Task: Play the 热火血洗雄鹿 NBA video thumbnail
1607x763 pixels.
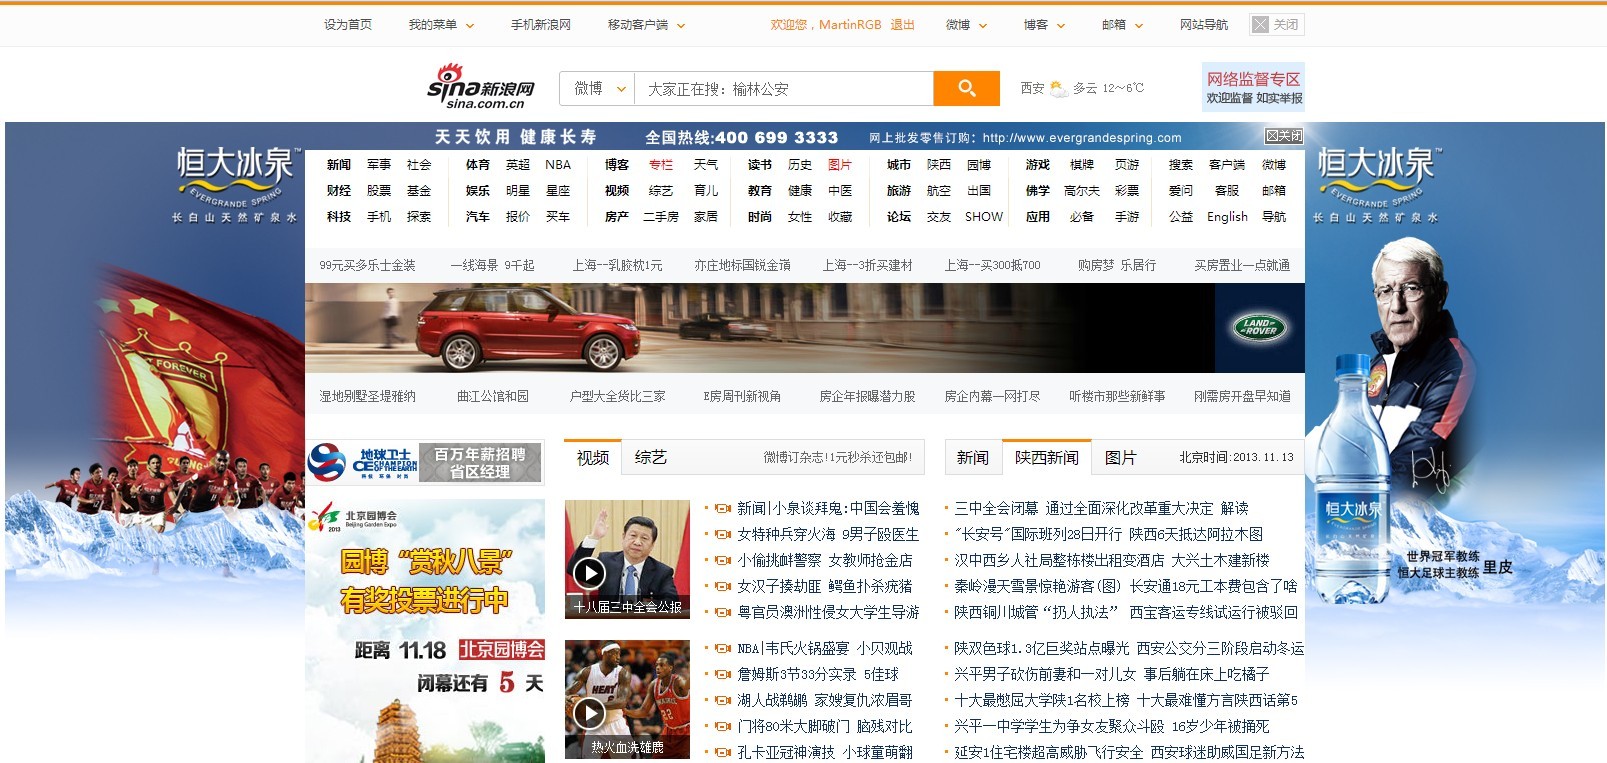Action: (588, 712)
